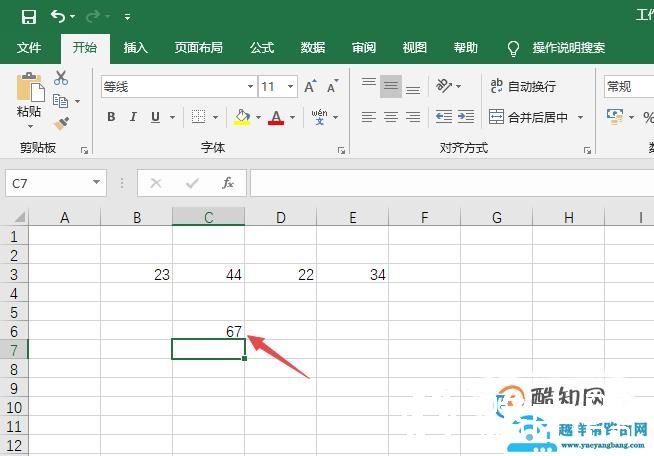Toggle Bold formatting
The width and height of the screenshot is (654, 456).
click(111, 117)
